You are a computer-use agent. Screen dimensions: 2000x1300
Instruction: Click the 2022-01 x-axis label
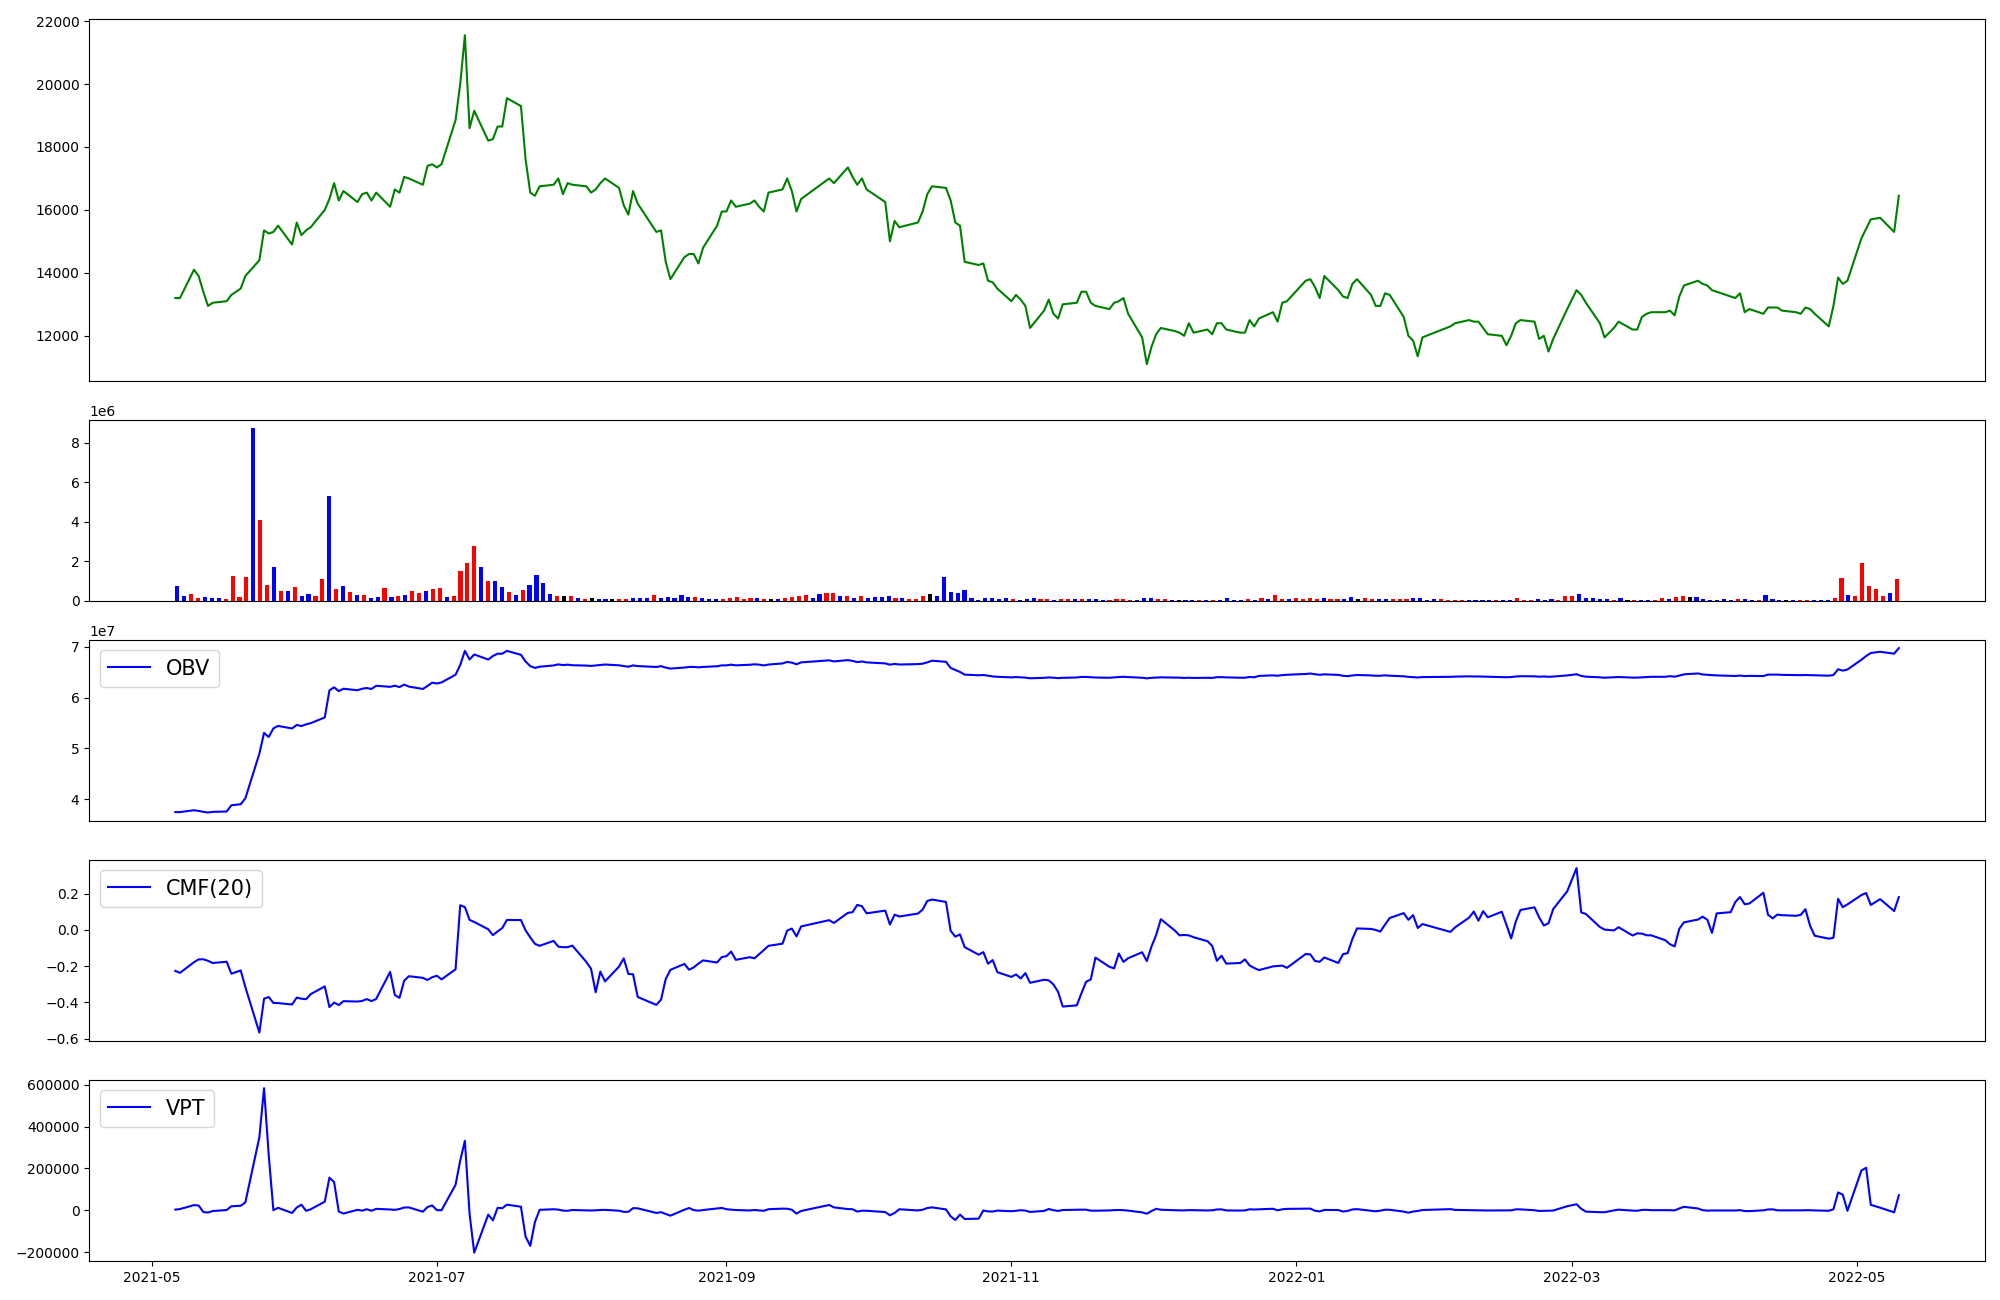(x=1296, y=1277)
